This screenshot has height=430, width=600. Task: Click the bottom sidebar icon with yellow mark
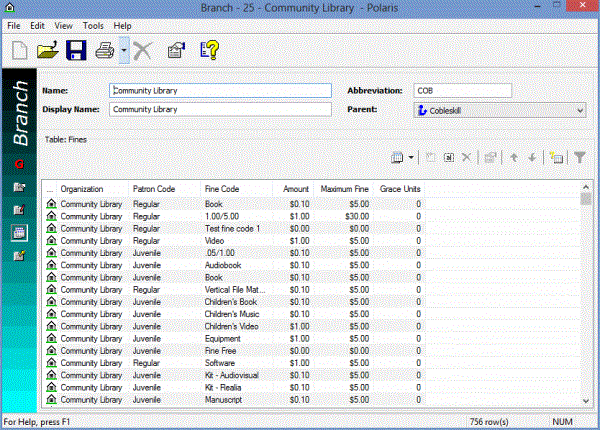click(19, 256)
